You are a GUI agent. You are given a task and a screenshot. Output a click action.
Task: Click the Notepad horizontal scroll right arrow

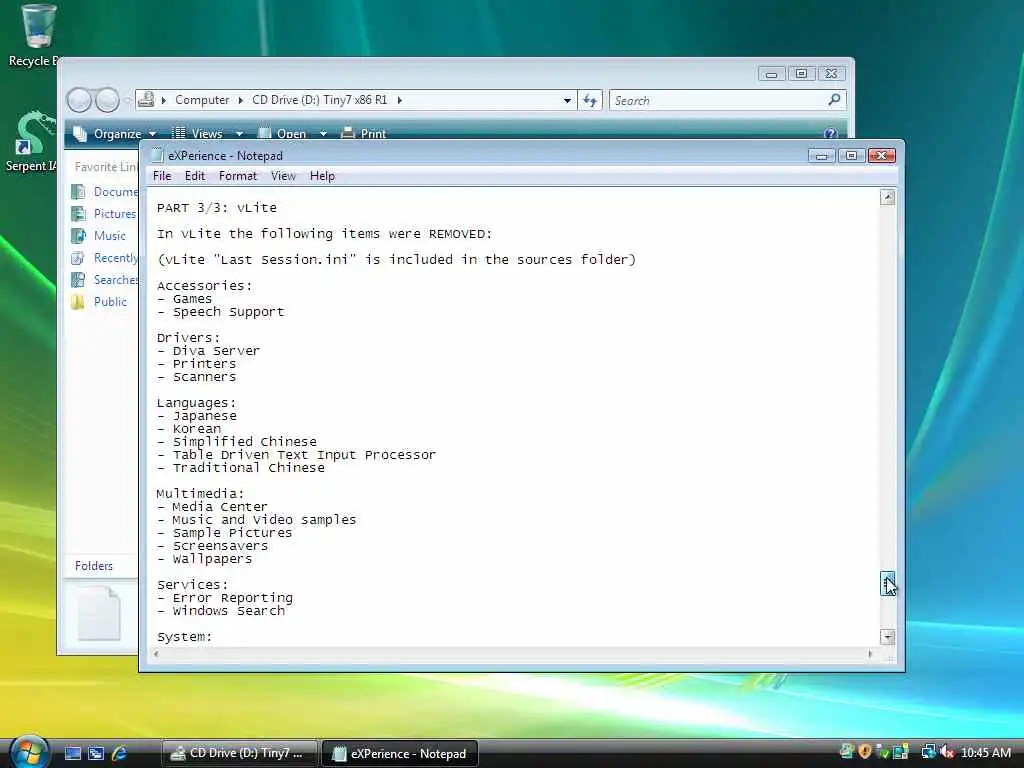[870, 654]
